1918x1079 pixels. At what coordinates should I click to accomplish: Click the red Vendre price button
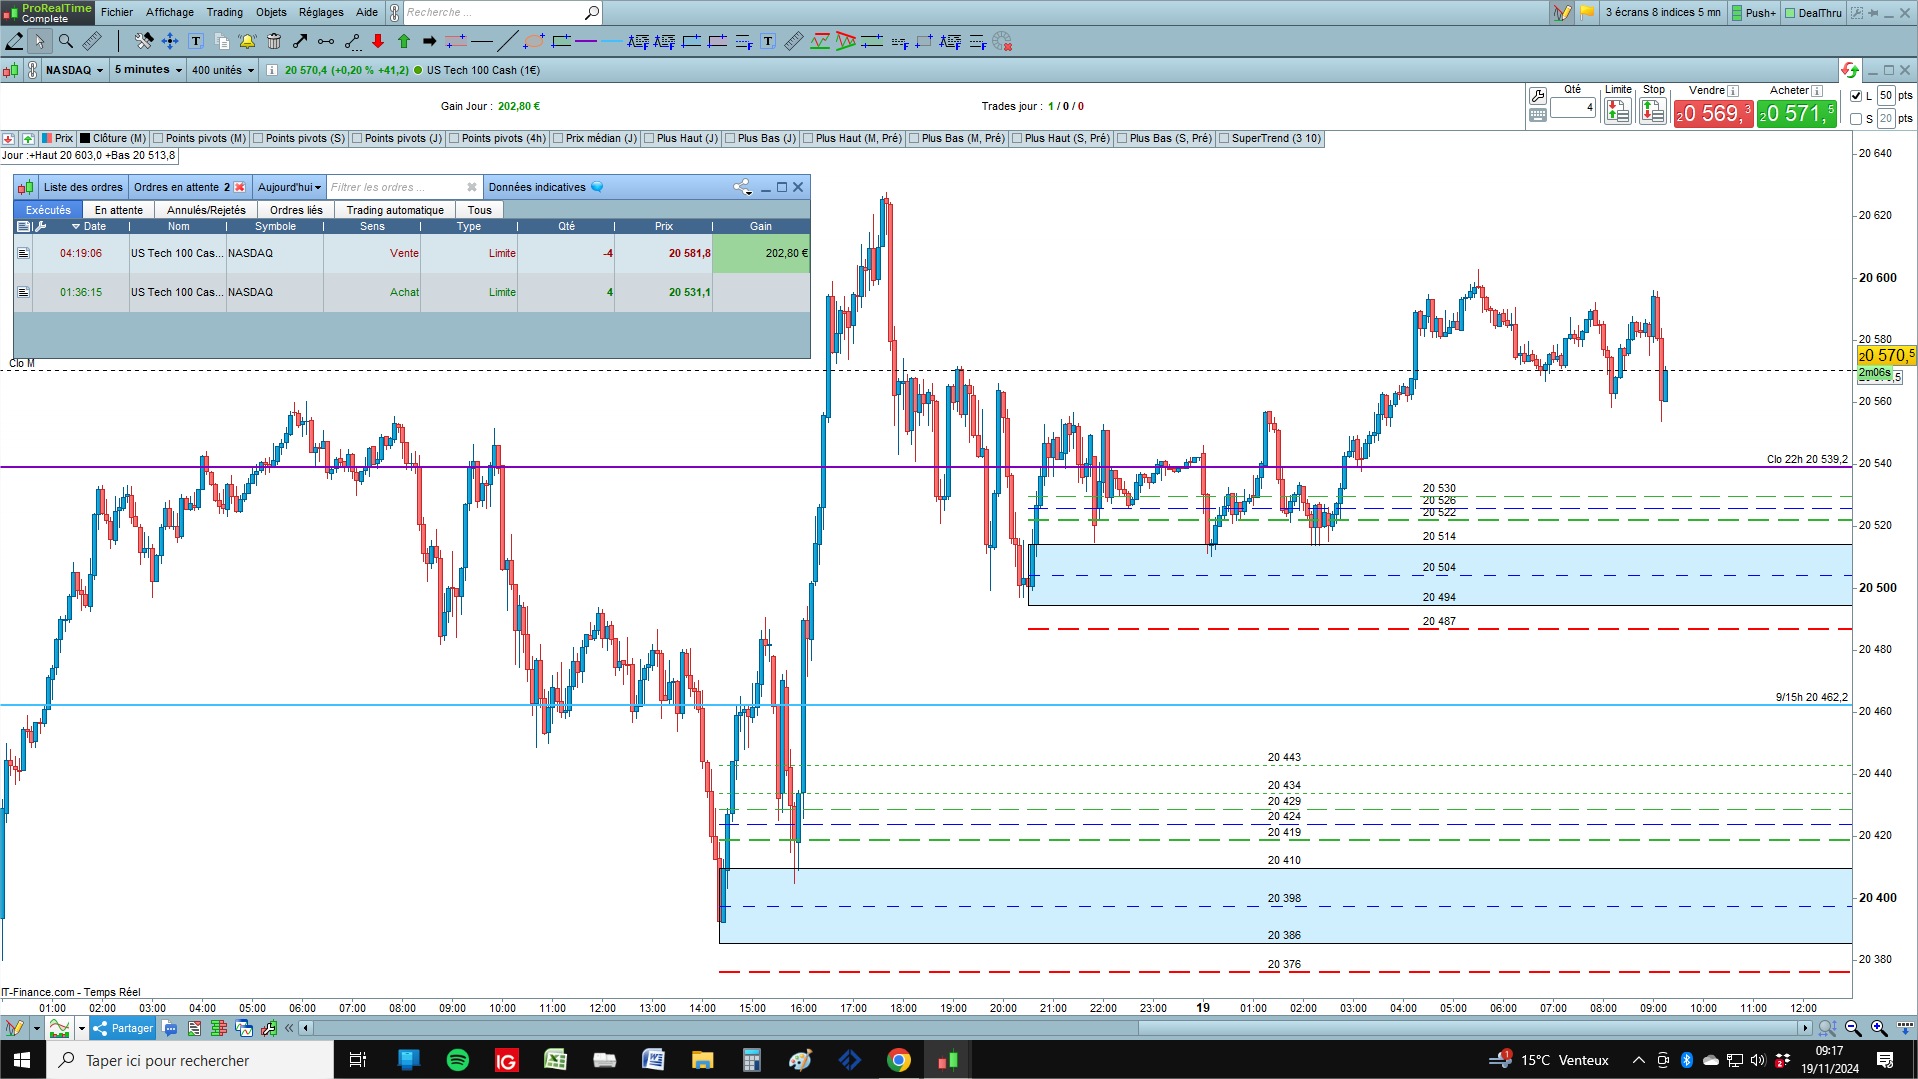[1713, 114]
